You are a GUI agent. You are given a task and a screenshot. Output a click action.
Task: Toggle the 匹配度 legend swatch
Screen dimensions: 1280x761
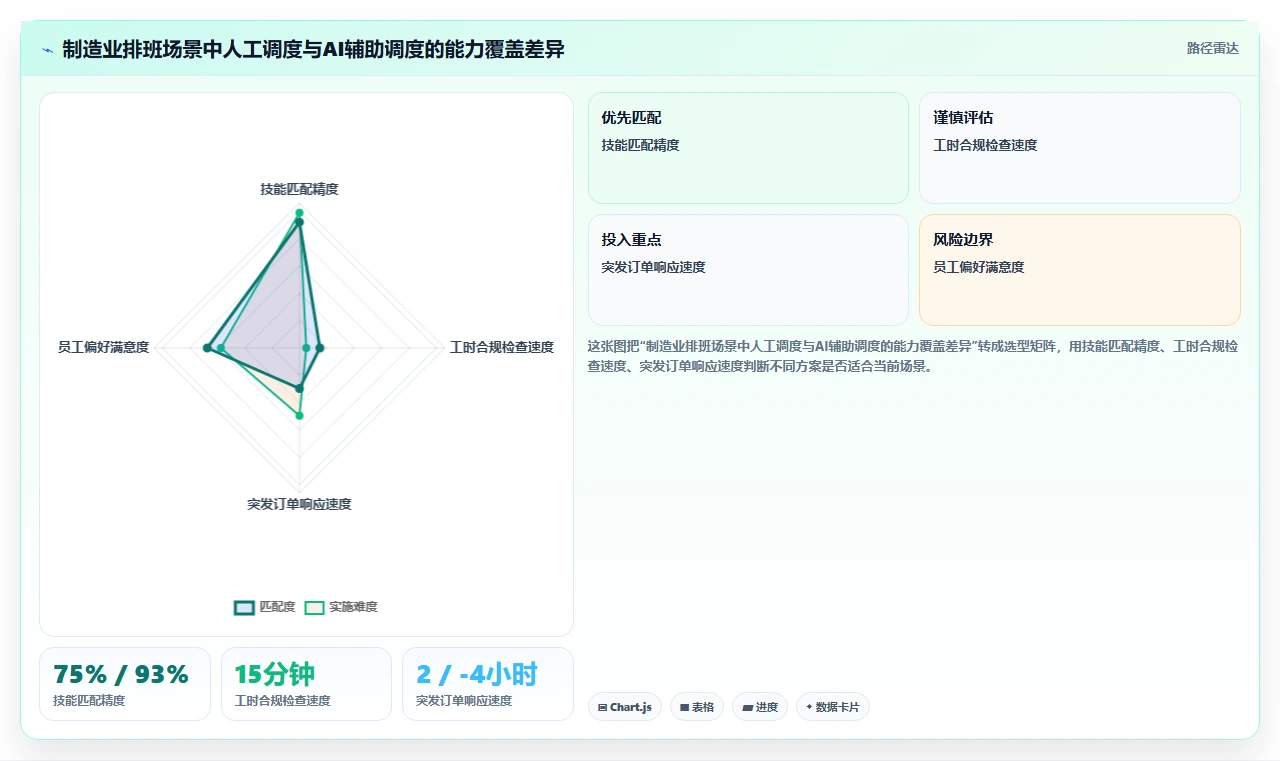tap(245, 607)
